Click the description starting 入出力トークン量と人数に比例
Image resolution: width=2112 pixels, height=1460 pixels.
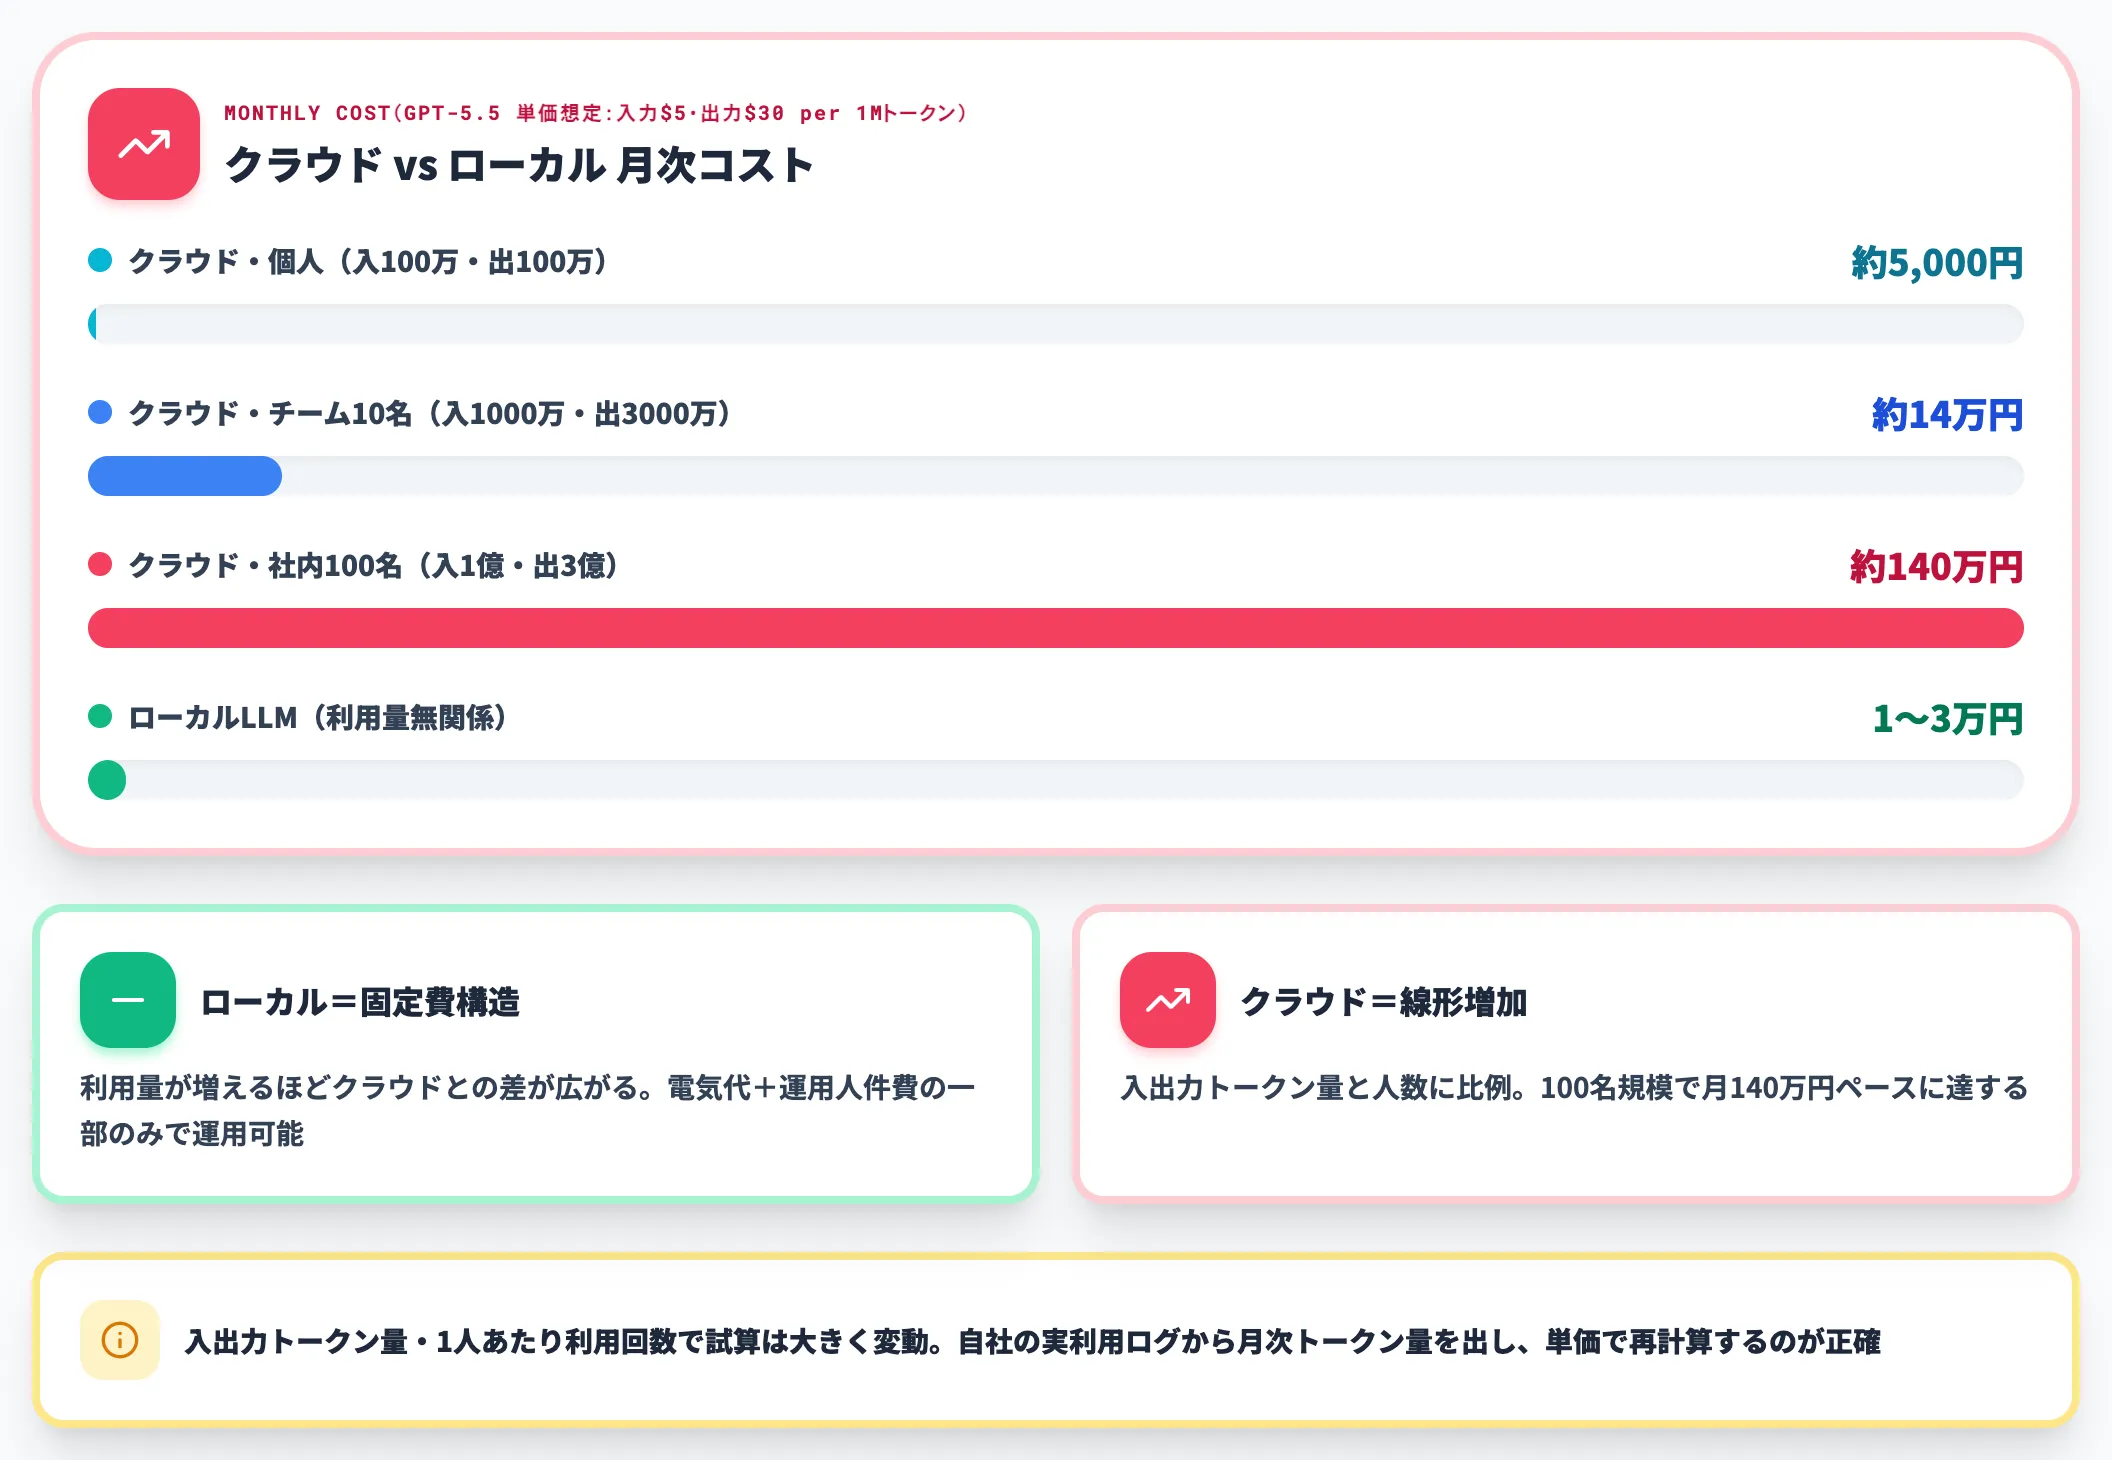point(1574,1088)
